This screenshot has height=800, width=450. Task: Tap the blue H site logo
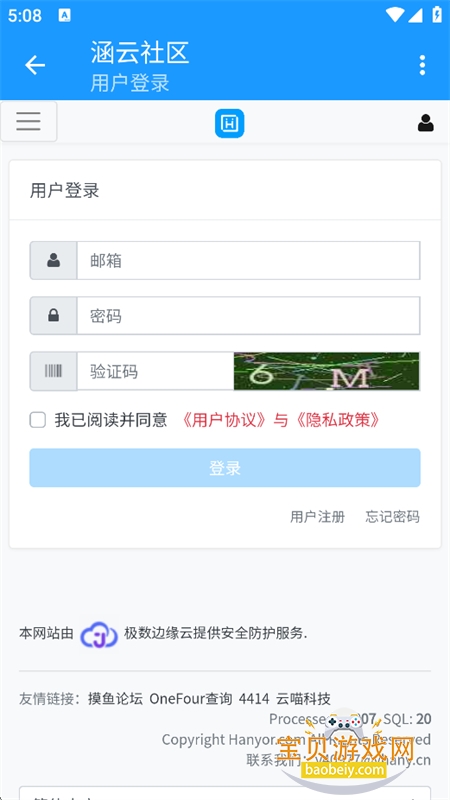tap(230, 123)
